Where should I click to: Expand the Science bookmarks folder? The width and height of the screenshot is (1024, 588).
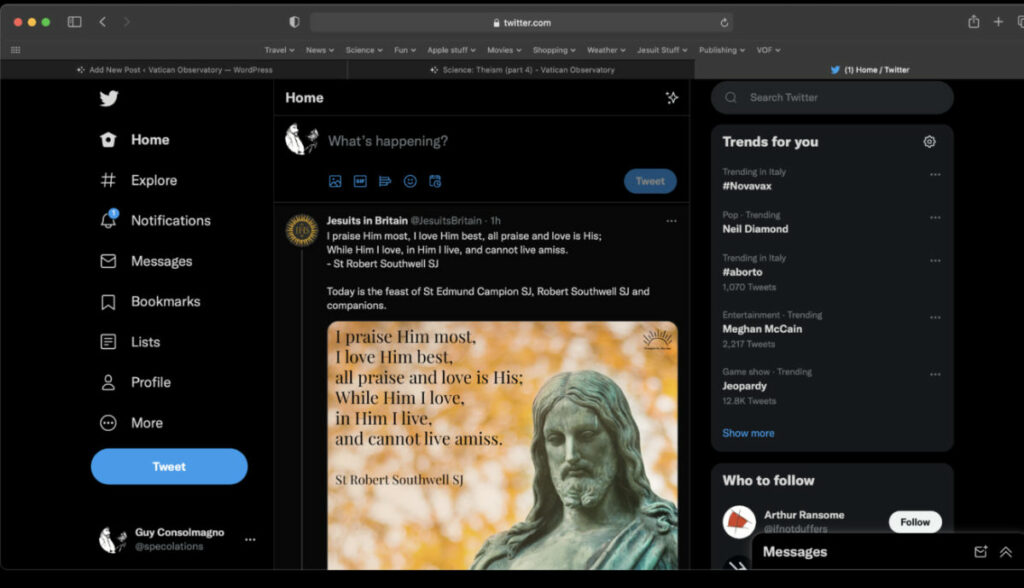coord(364,50)
